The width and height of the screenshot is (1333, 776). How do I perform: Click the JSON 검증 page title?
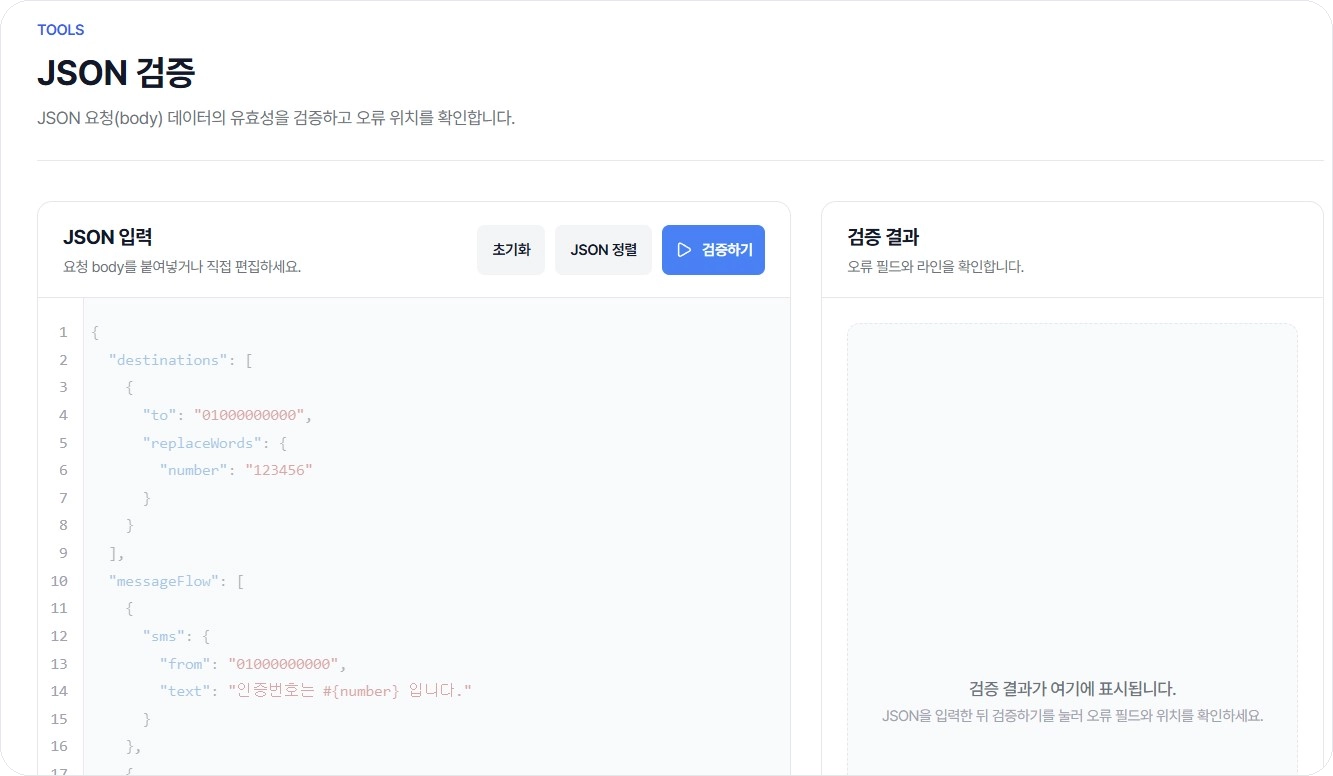[114, 73]
